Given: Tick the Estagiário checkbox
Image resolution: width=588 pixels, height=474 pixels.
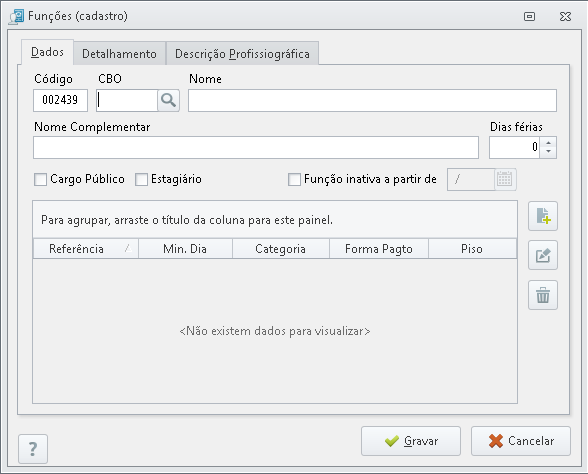Looking at the screenshot, I should 141,179.
